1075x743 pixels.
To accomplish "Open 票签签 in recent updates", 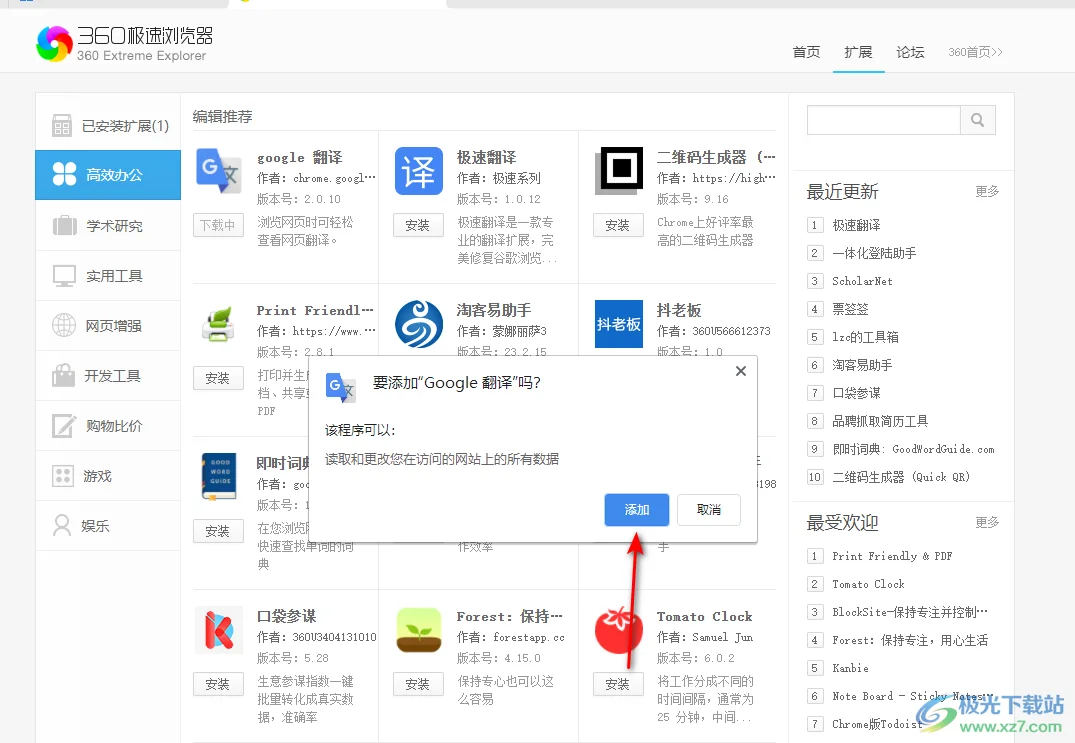I will pyautogui.click(x=850, y=309).
